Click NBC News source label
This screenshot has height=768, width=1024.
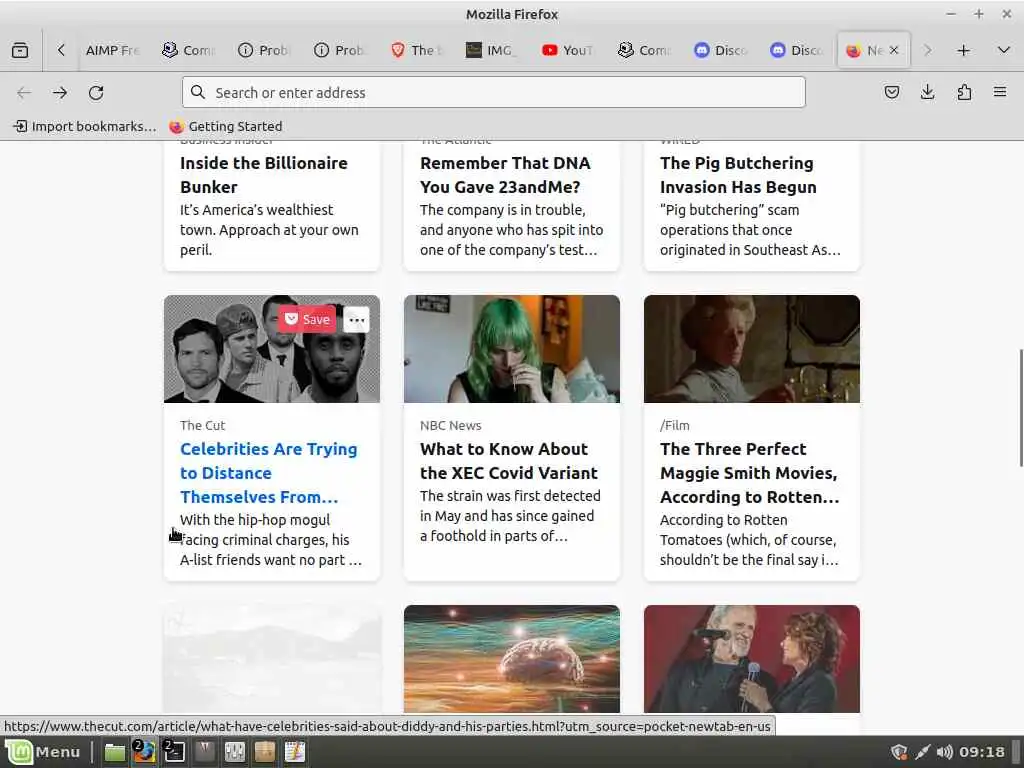coord(451,425)
